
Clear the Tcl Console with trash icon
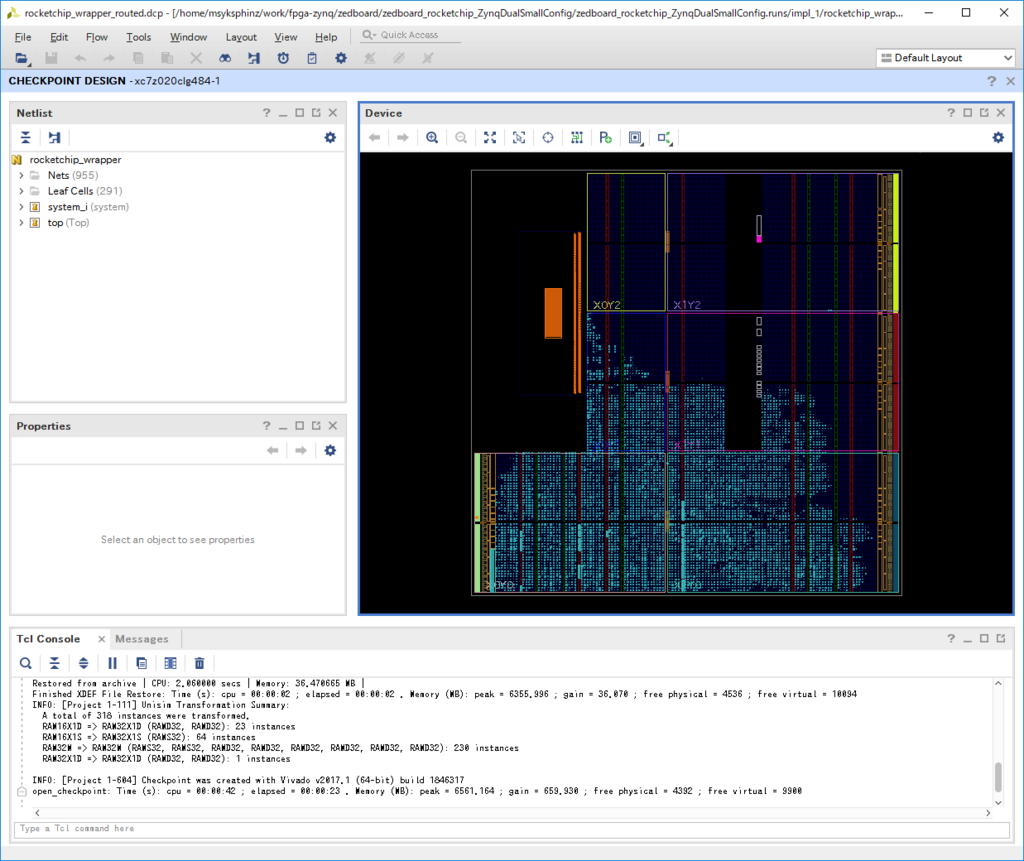click(x=200, y=663)
